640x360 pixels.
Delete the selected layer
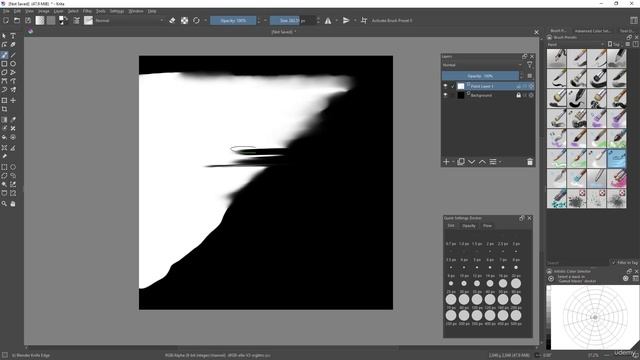point(530,162)
